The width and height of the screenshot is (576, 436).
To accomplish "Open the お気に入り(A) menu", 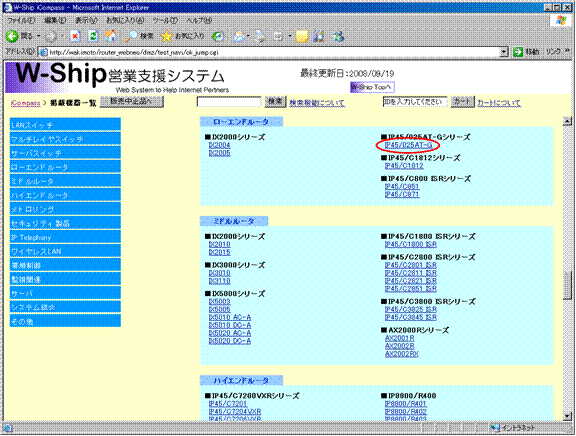I will pyautogui.click(x=125, y=21).
